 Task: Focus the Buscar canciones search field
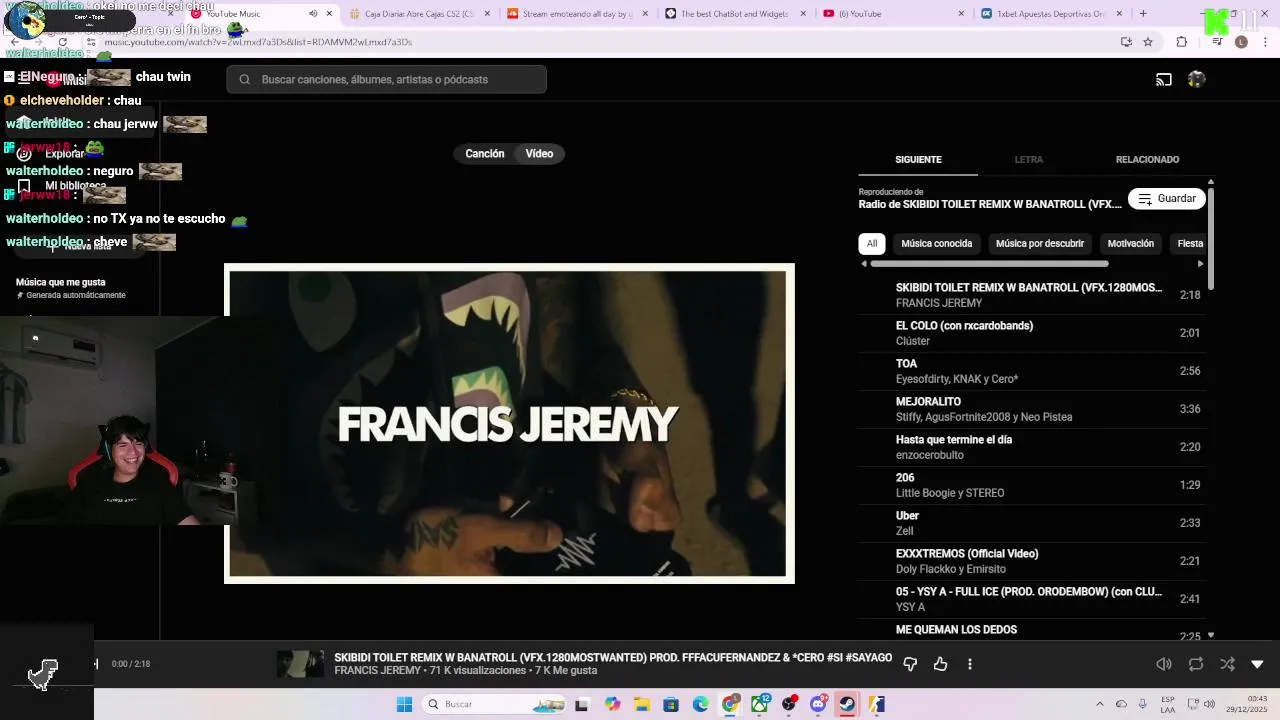click(386, 79)
